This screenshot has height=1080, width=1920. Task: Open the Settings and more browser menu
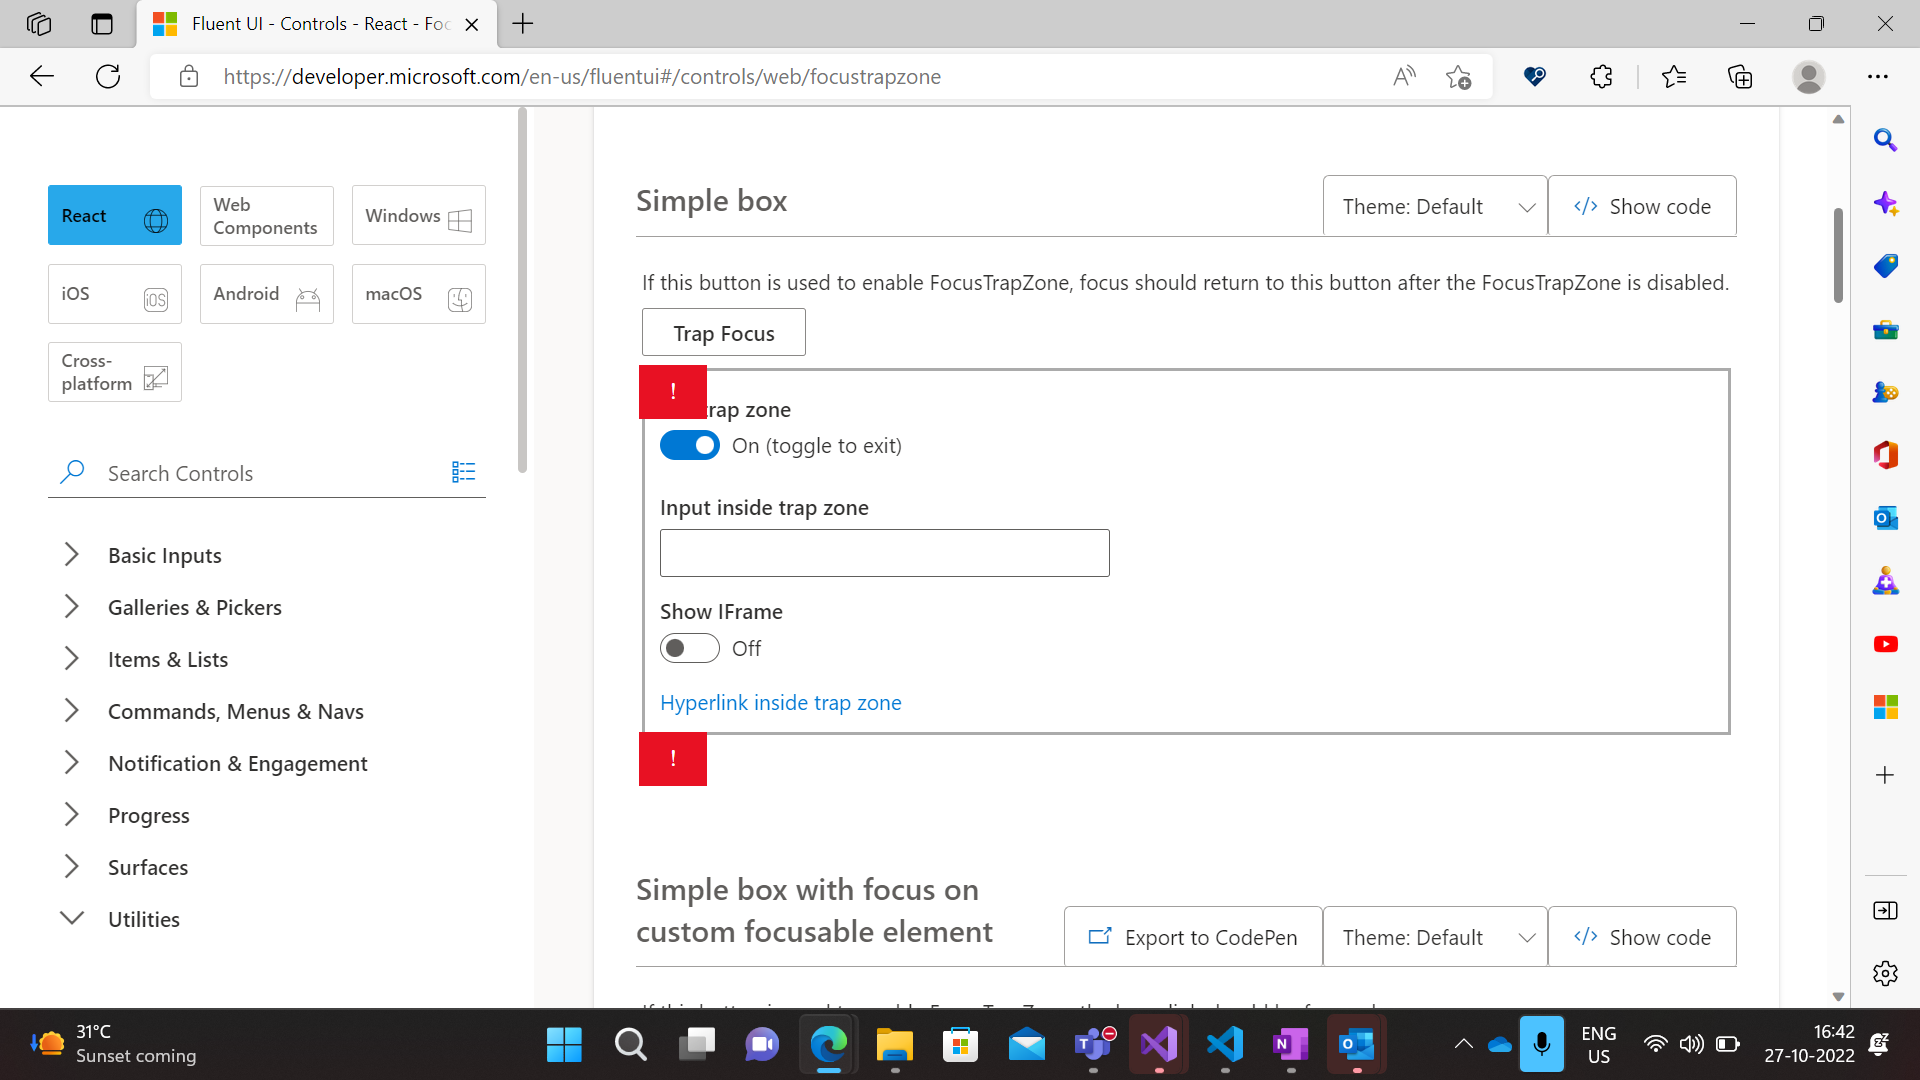click(1880, 76)
